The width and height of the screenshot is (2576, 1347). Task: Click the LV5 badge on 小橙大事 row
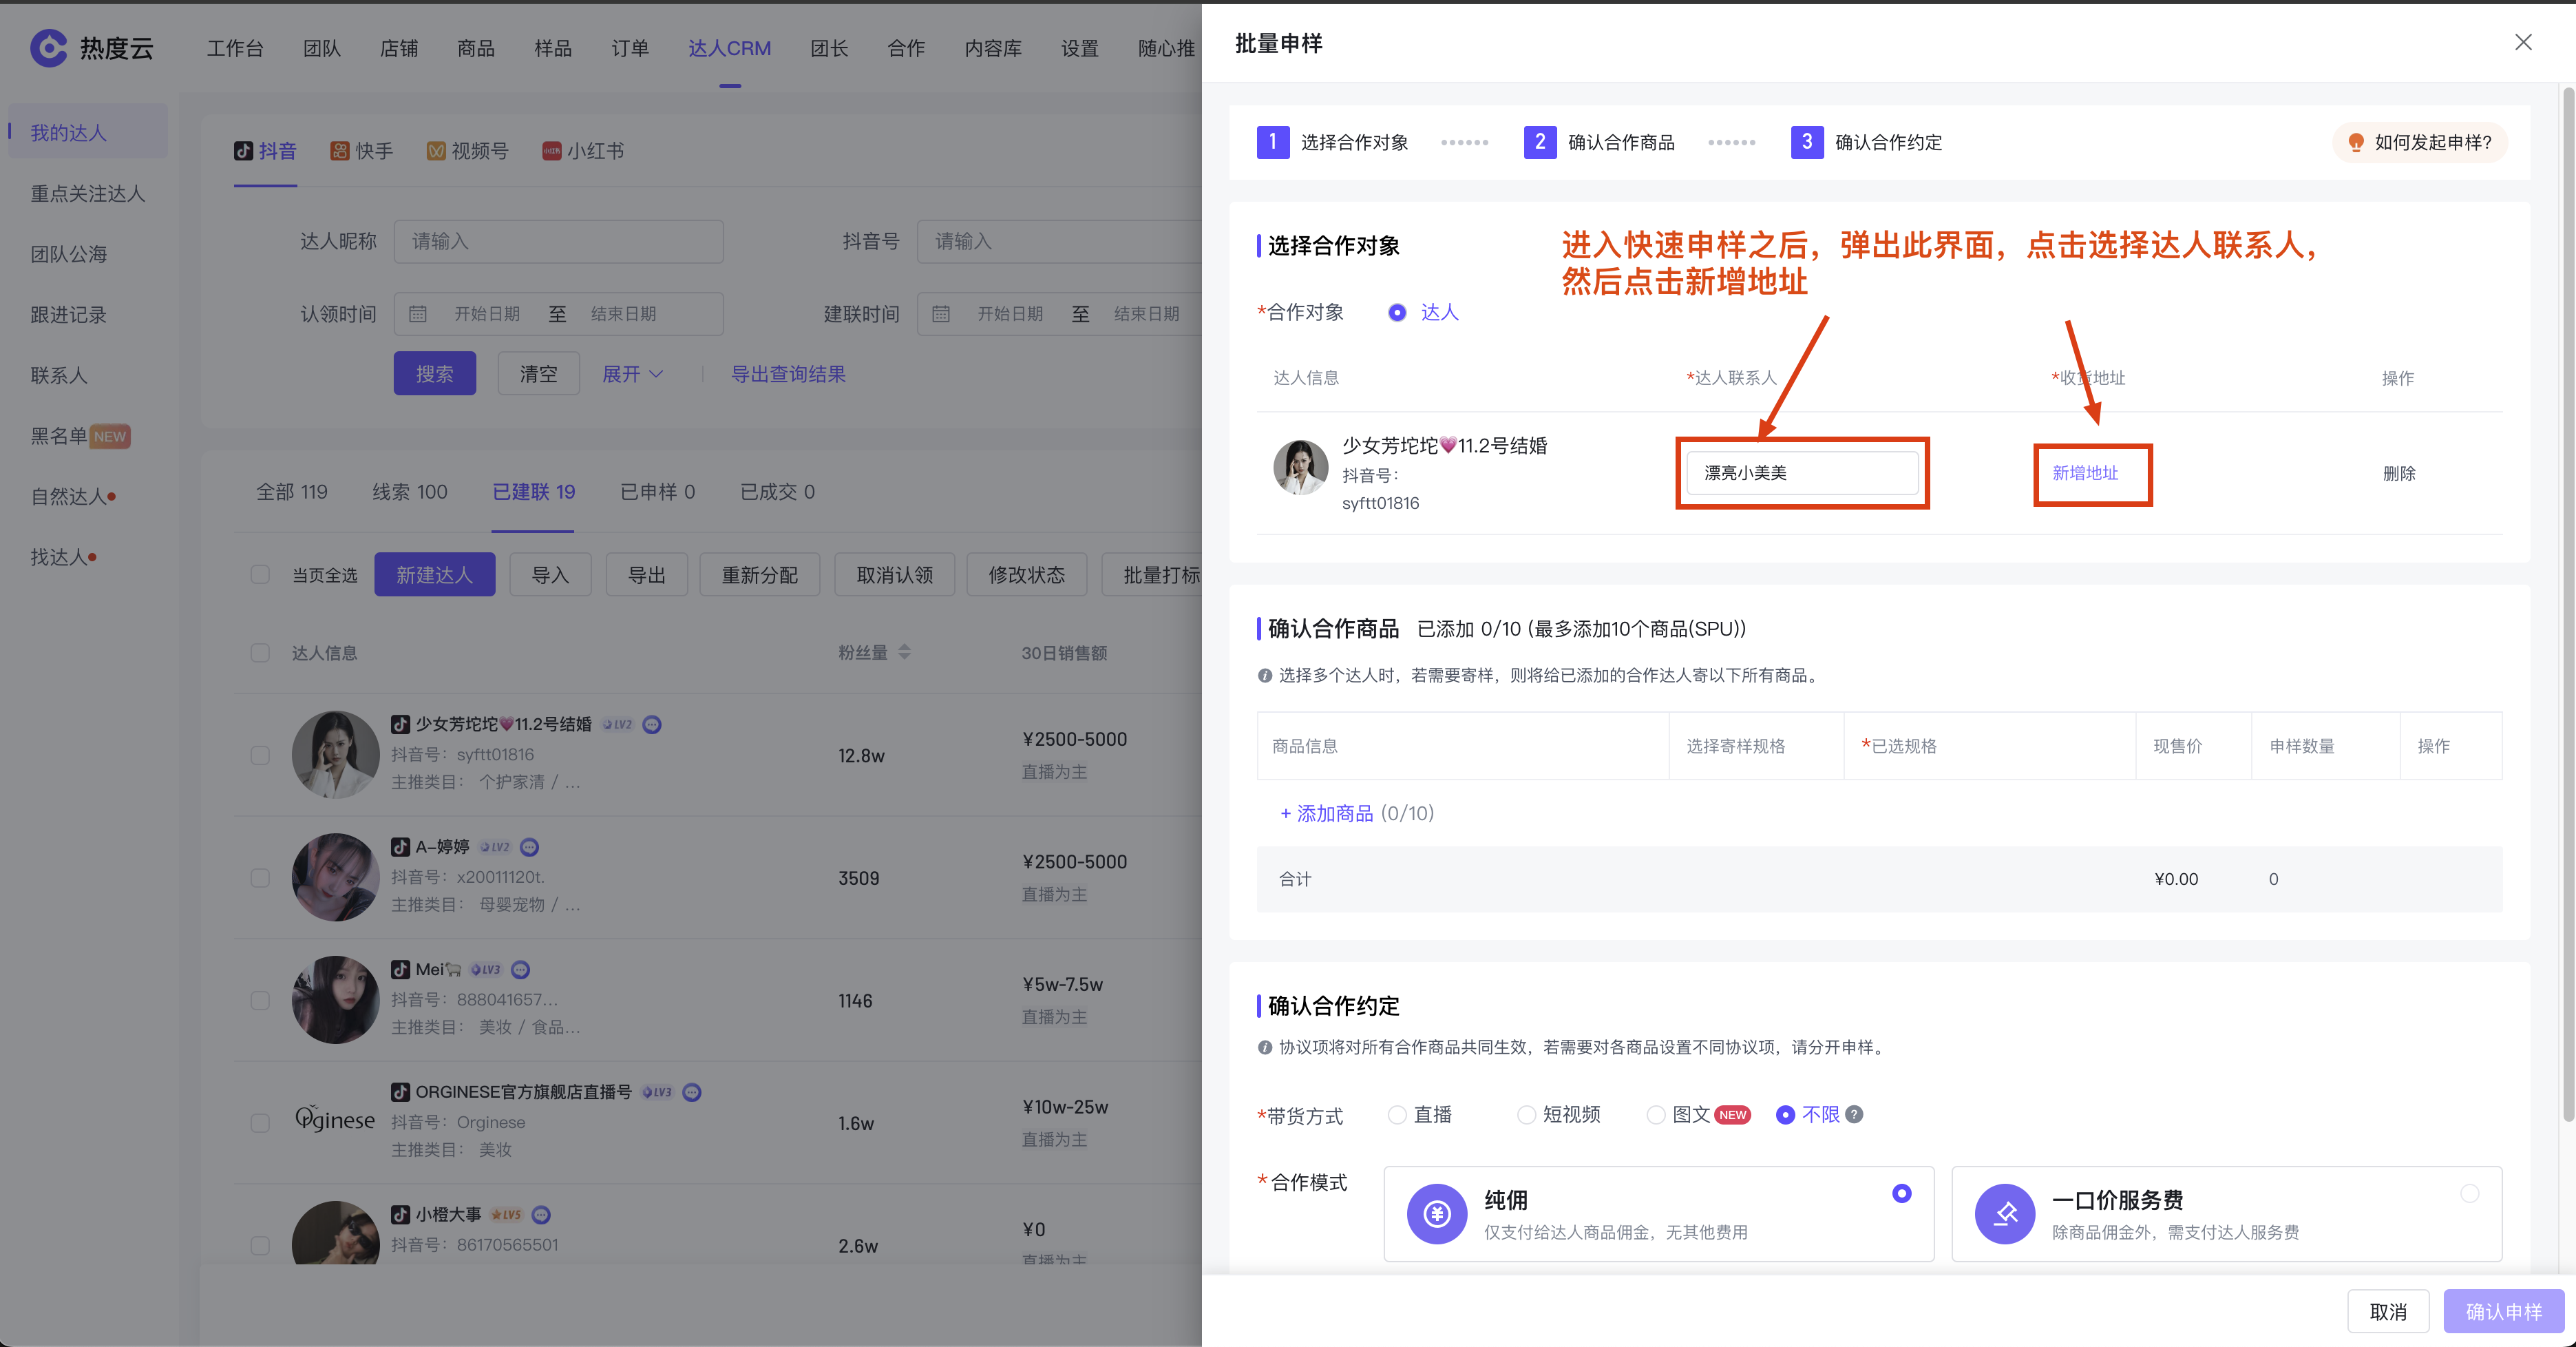pyautogui.click(x=507, y=1215)
